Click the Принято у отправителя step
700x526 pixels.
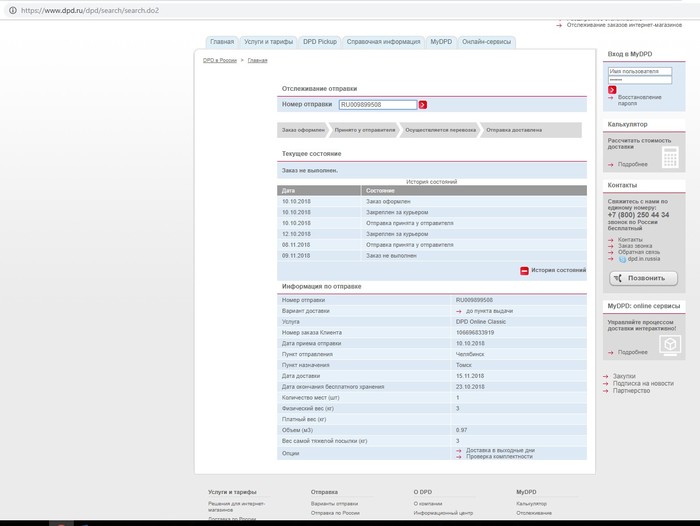(365, 130)
